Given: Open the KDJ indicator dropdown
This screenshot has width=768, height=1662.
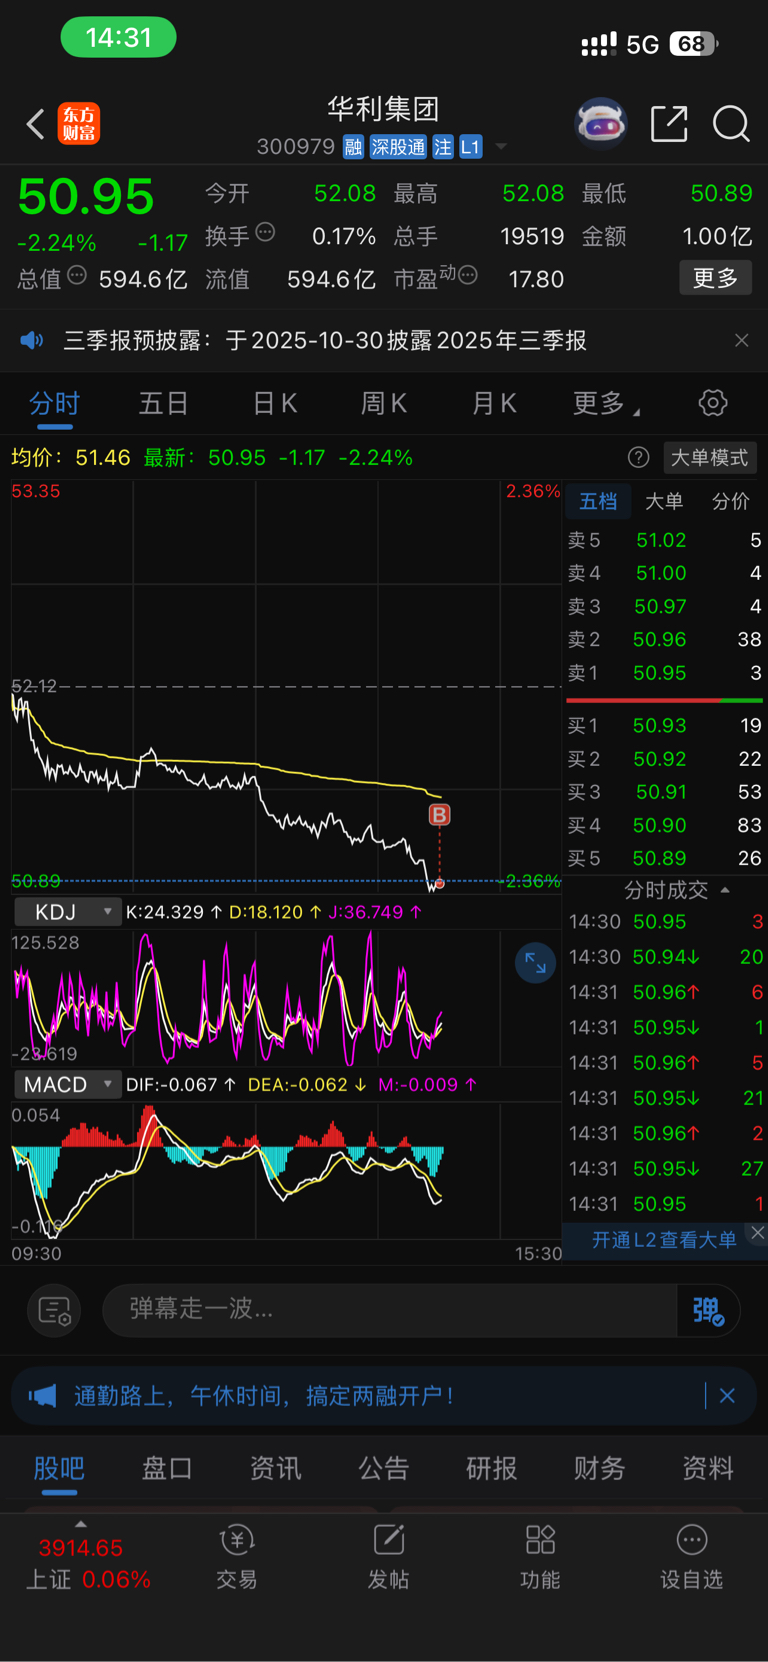Looking at the screenshot, I should coord(67,912).
